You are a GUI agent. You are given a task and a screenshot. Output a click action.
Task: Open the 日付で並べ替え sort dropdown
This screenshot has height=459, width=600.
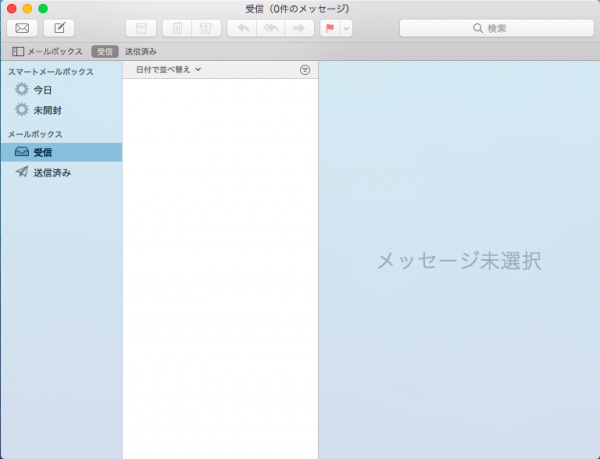(x=168, y=70)
